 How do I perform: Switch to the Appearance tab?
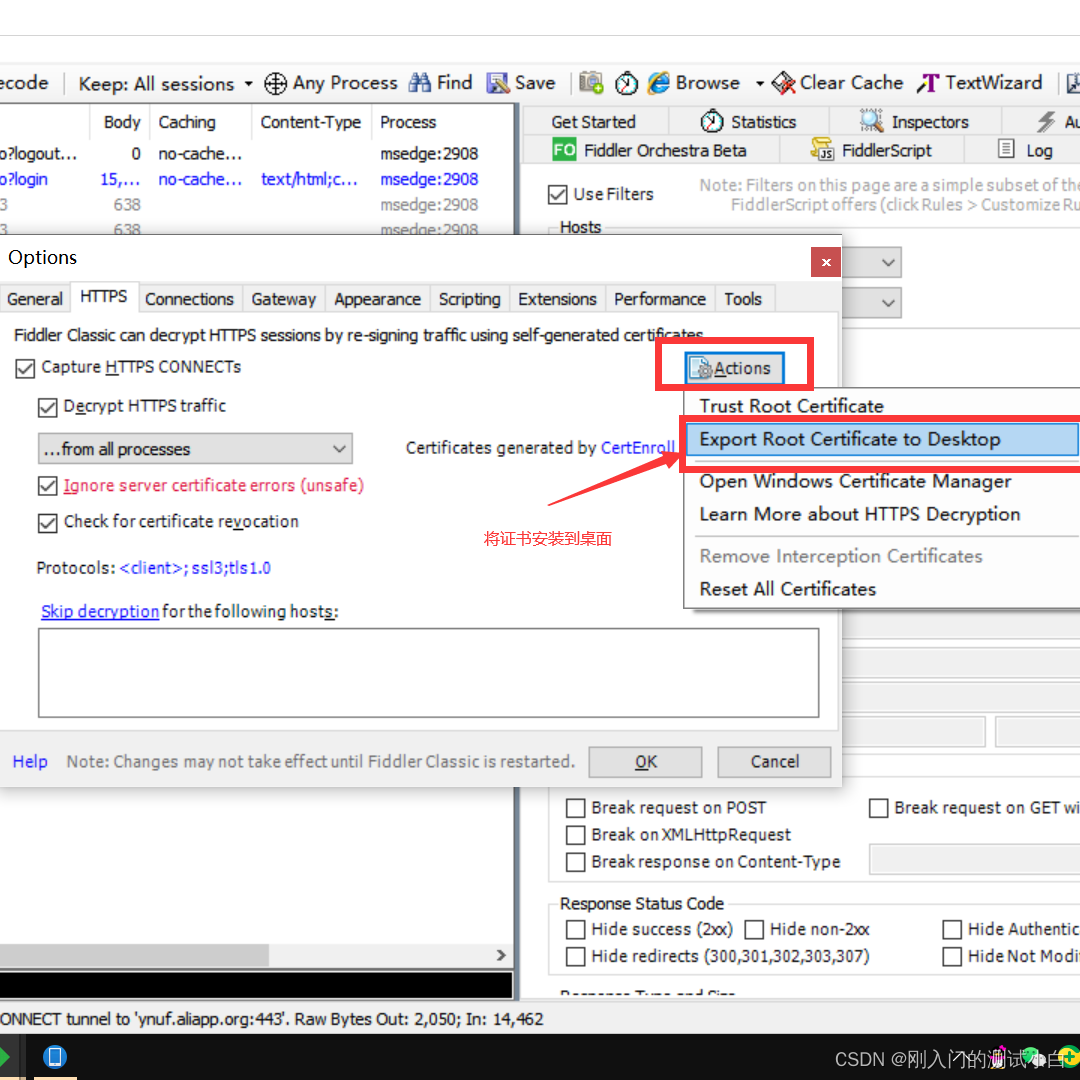(377, 299)
